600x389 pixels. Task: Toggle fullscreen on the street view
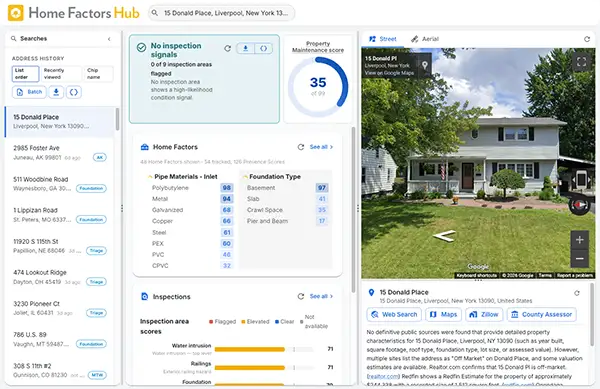tap(581, 62)
